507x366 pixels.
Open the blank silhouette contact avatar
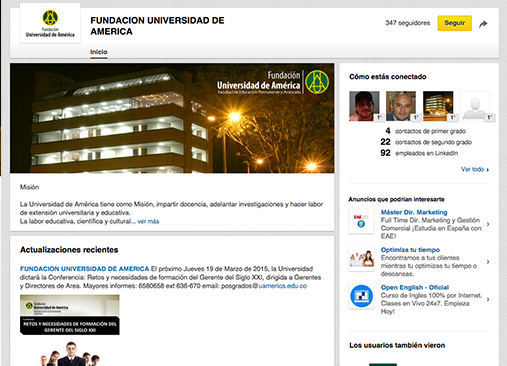tap(475, 106)
